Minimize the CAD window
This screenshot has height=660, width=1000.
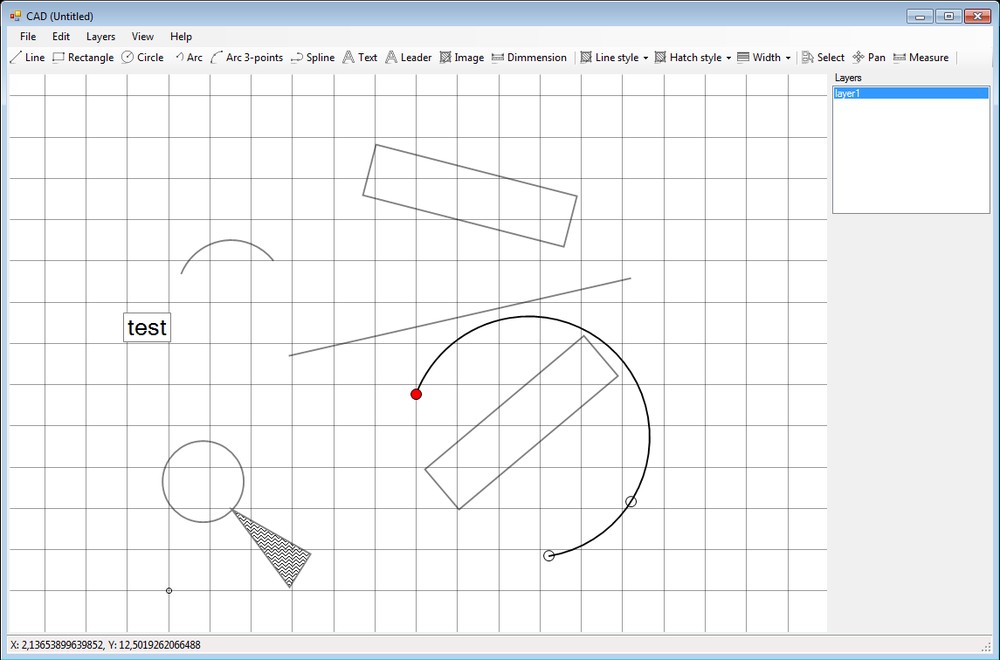920,16
